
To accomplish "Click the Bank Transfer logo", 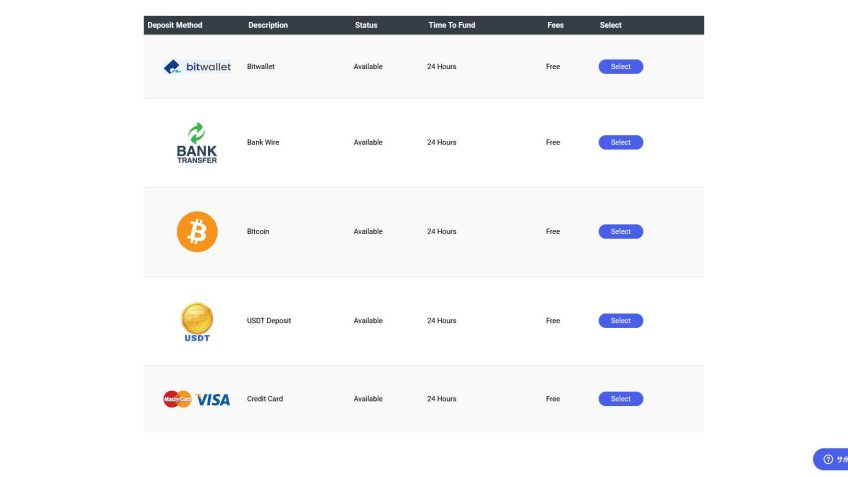I will click(x=197, y=142).
